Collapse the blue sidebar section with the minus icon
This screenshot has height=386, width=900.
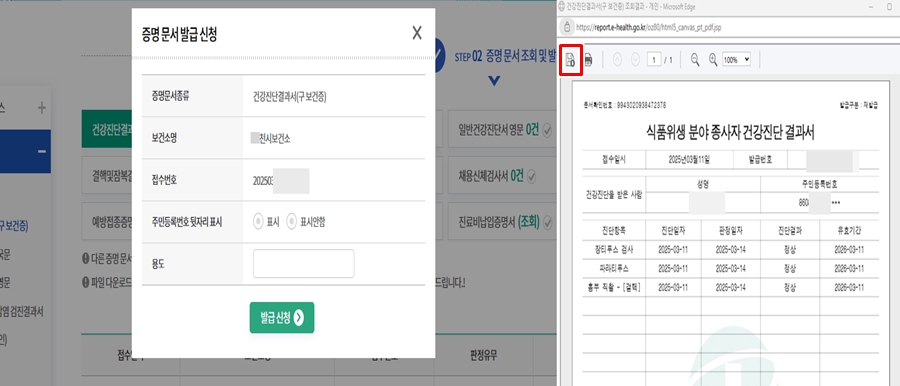[42, 151]
